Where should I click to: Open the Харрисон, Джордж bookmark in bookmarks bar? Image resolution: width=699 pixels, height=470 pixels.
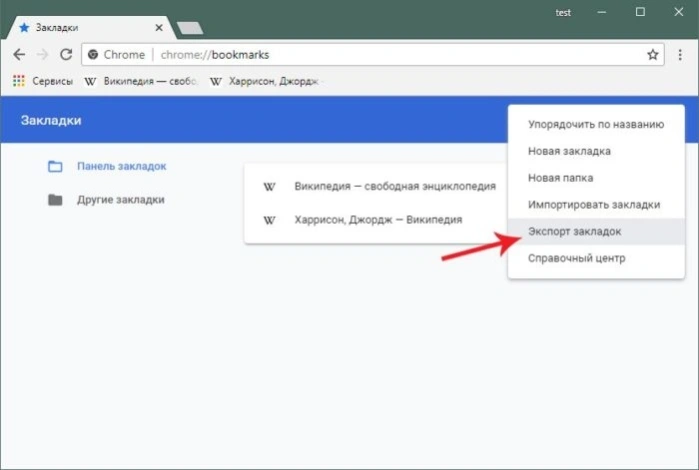(265, 81)
